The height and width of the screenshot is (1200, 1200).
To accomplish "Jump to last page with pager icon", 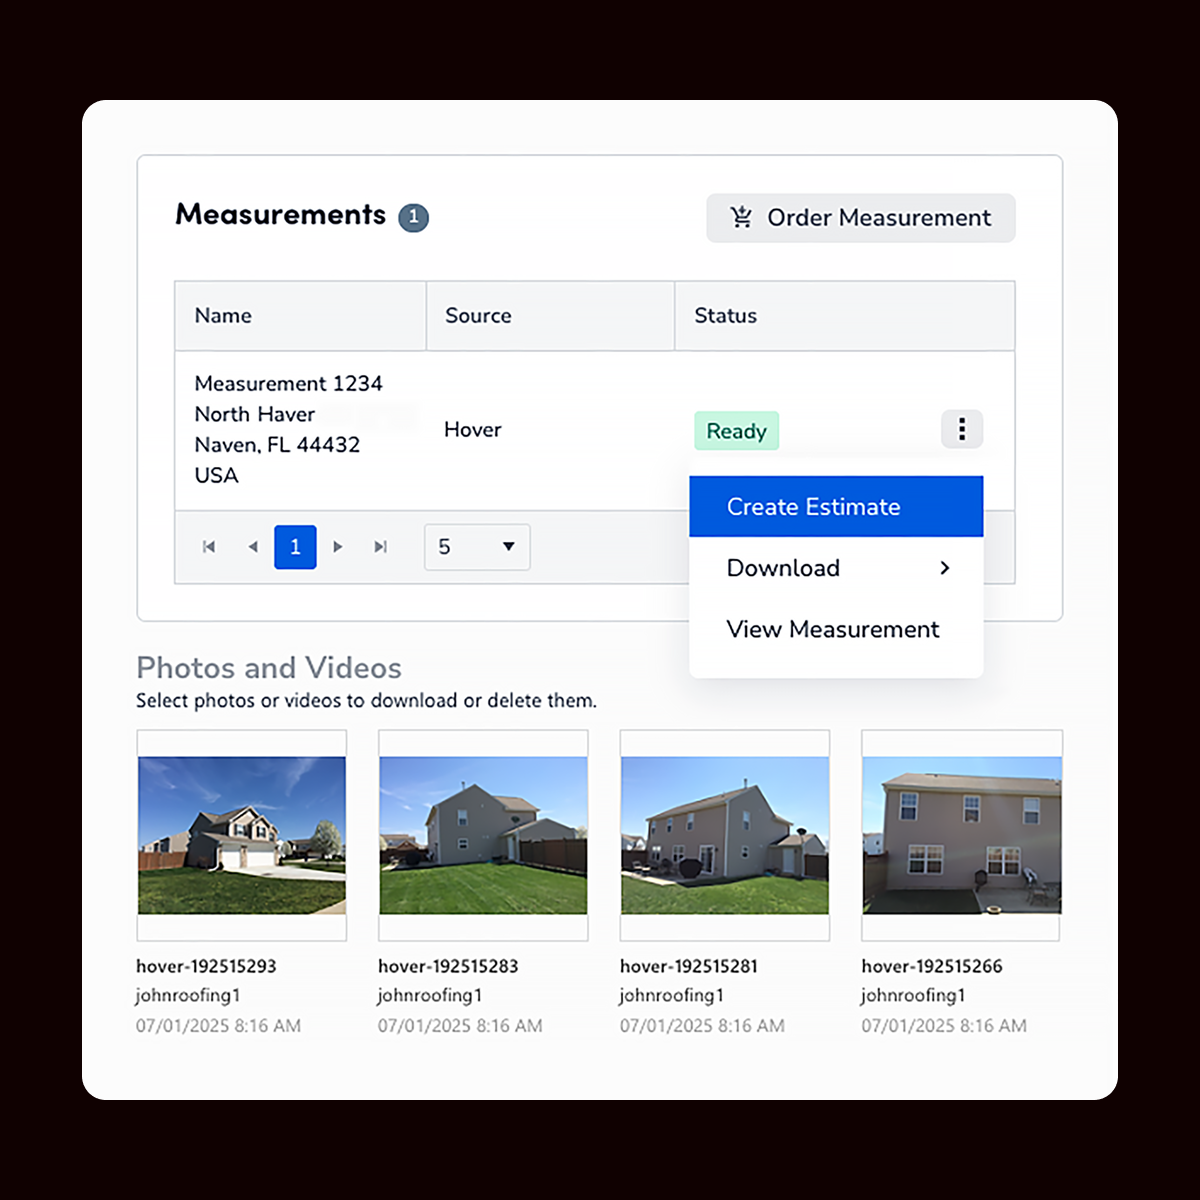I will [x=381, y=547].
